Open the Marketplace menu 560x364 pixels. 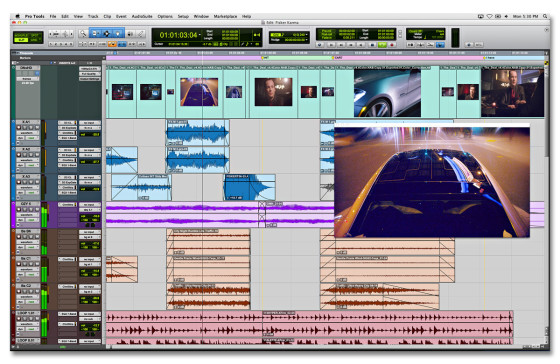click(x=225, y=16)
